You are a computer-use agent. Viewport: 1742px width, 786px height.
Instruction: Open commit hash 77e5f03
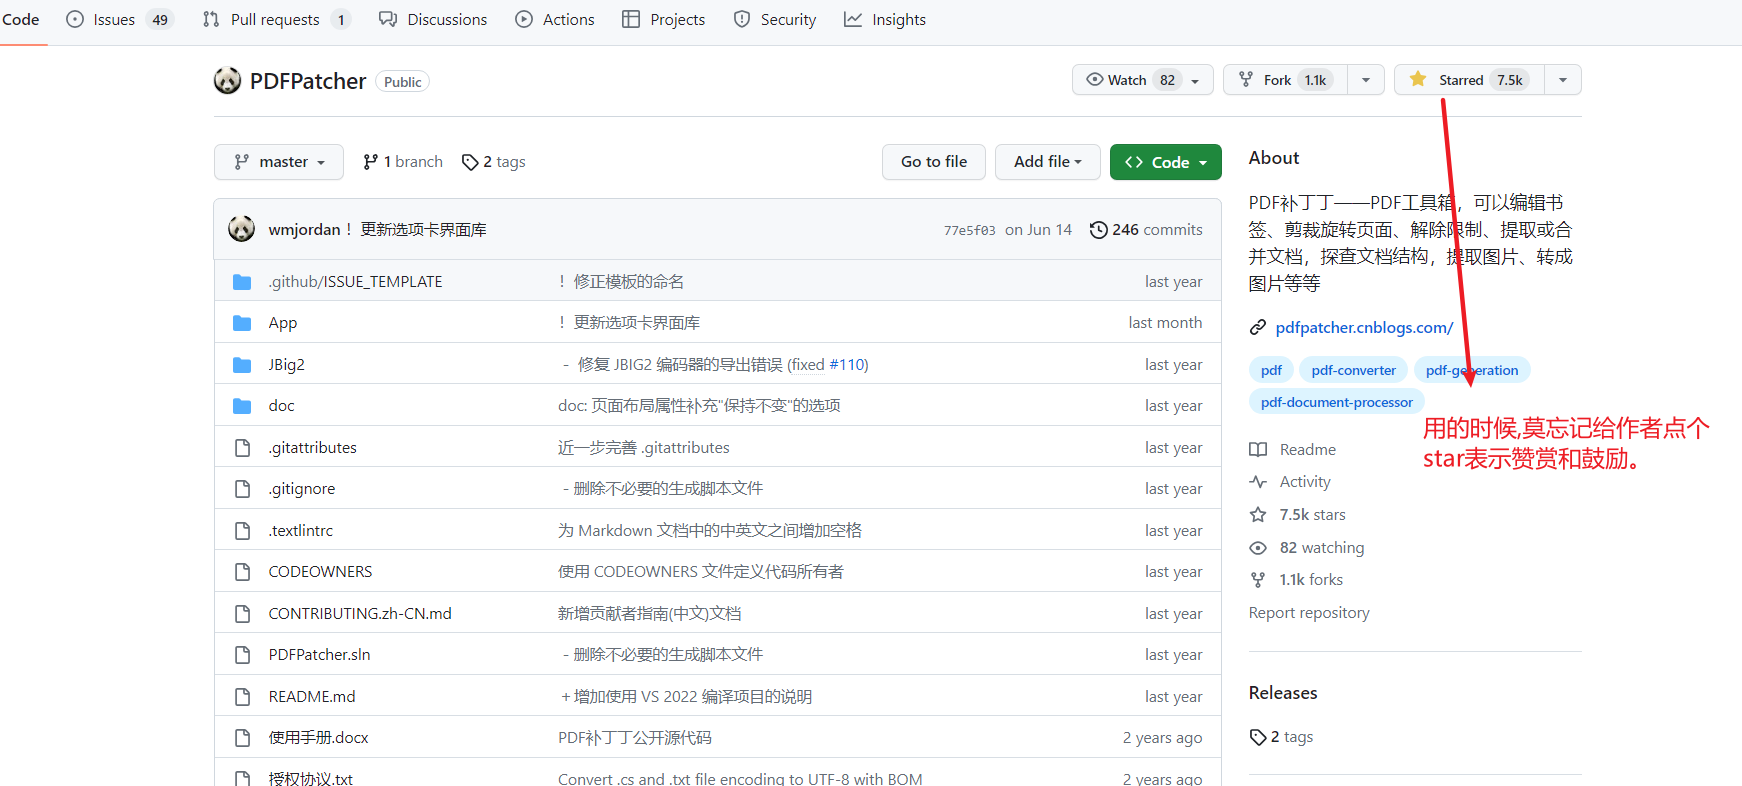point(969,230)
